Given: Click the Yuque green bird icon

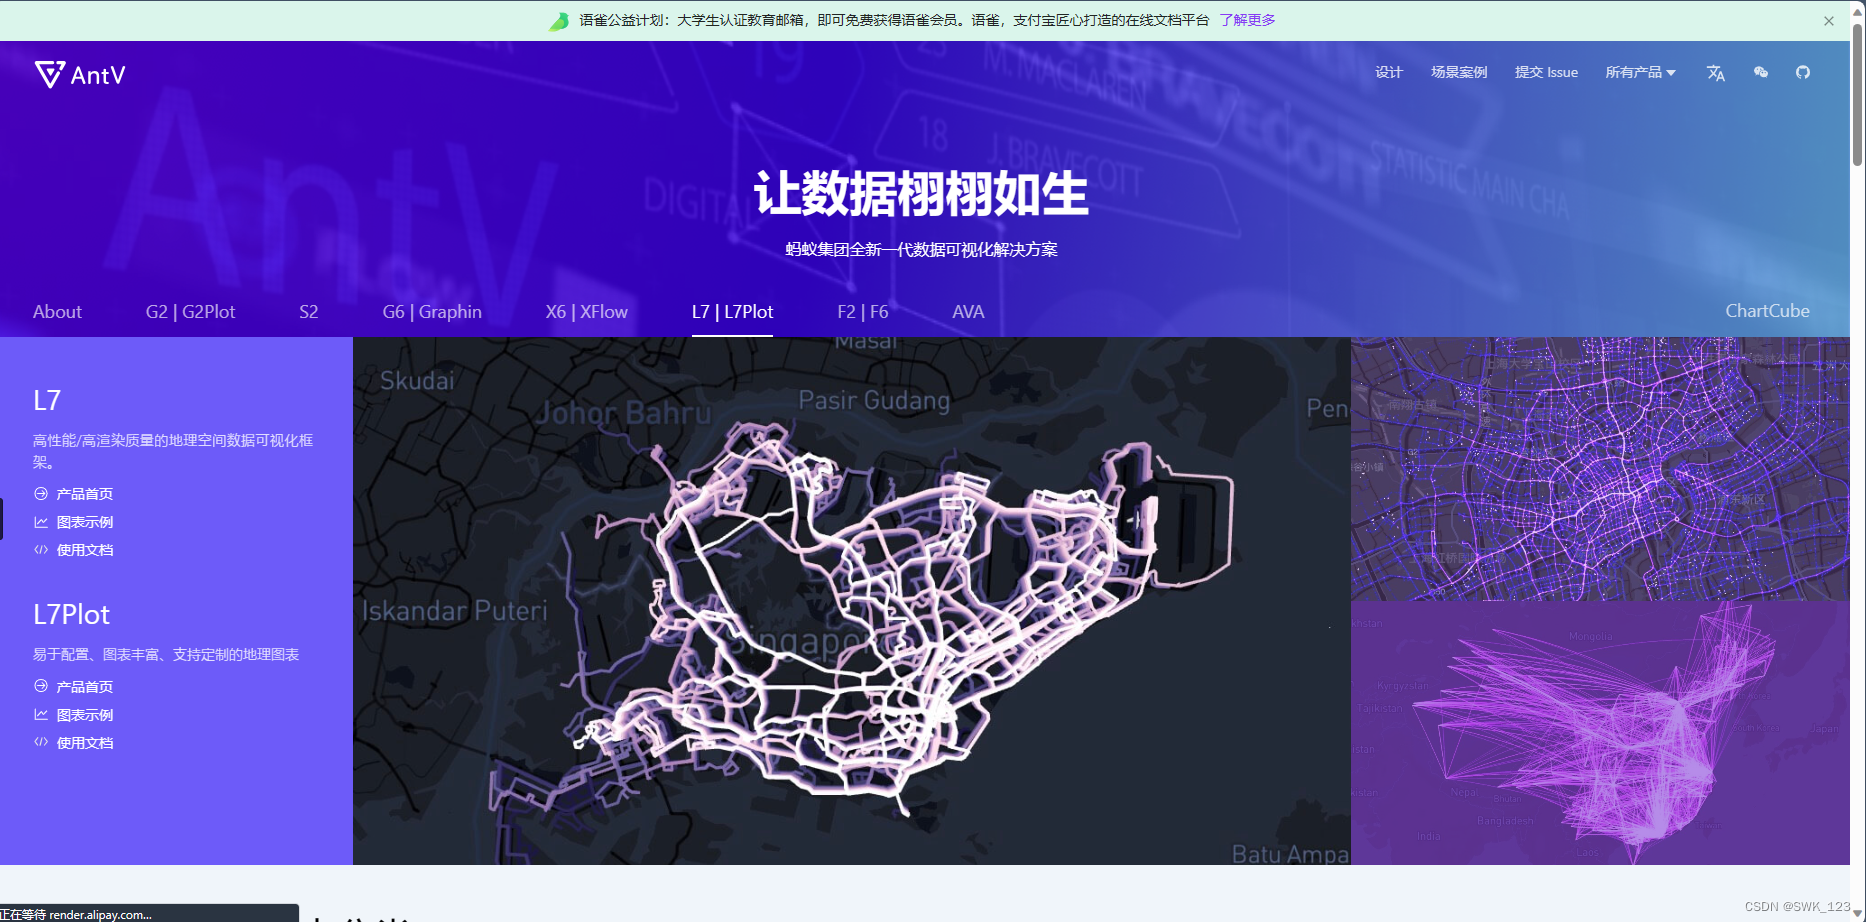Looking at the screenshot, I should tap(559, 21).
